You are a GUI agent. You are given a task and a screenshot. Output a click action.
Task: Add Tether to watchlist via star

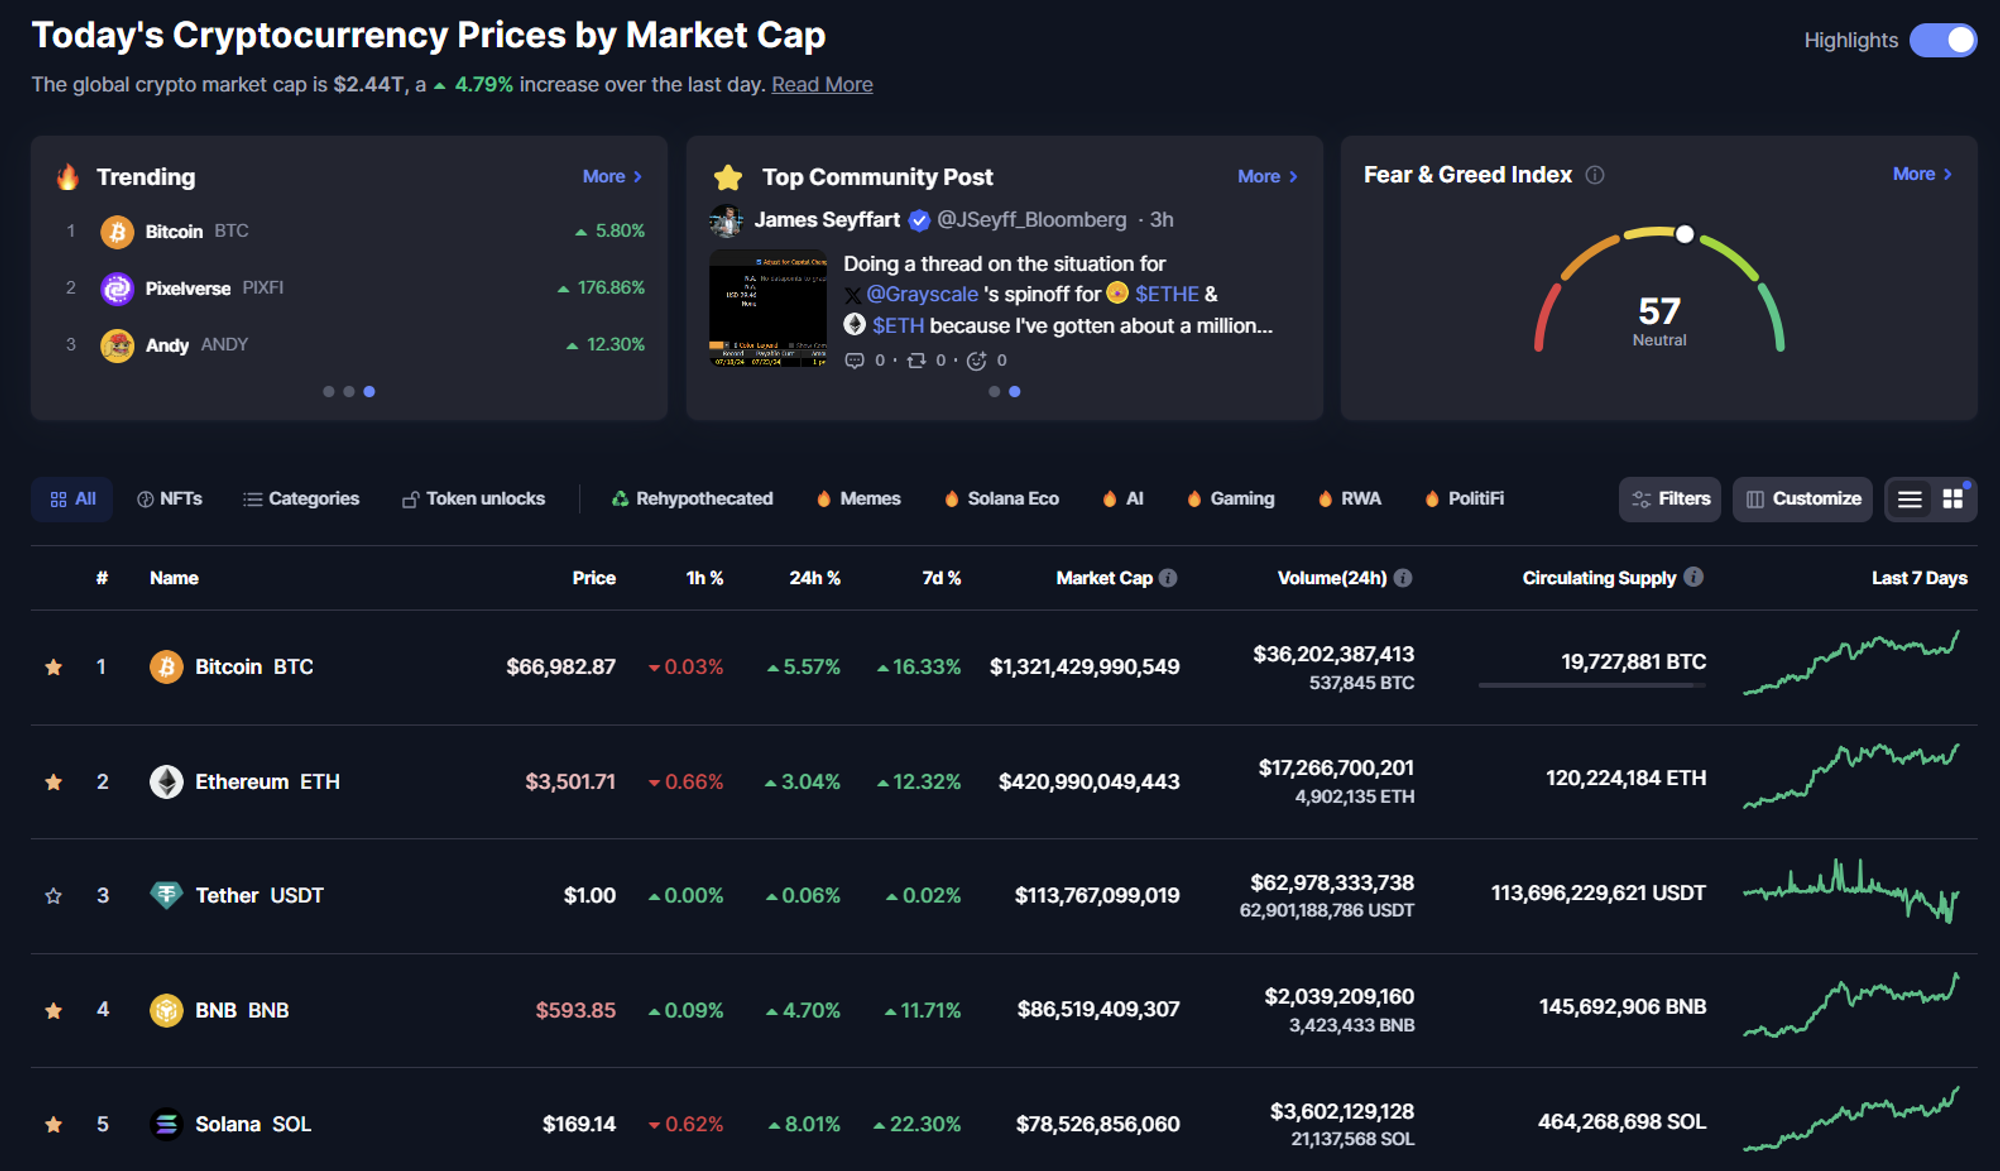54,896
